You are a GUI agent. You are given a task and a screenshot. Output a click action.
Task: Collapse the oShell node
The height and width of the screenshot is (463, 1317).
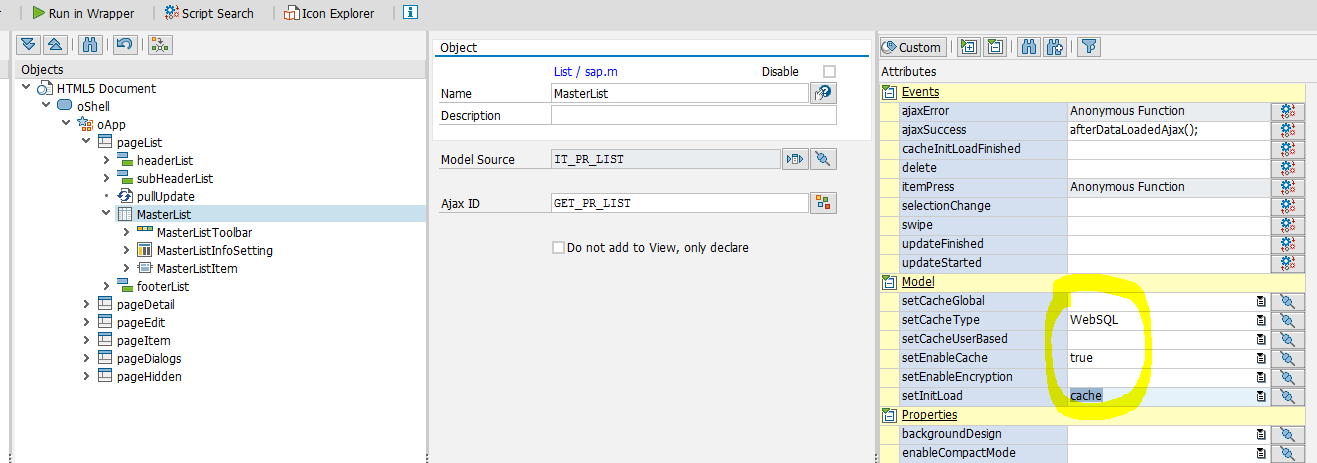coord(46,106)
